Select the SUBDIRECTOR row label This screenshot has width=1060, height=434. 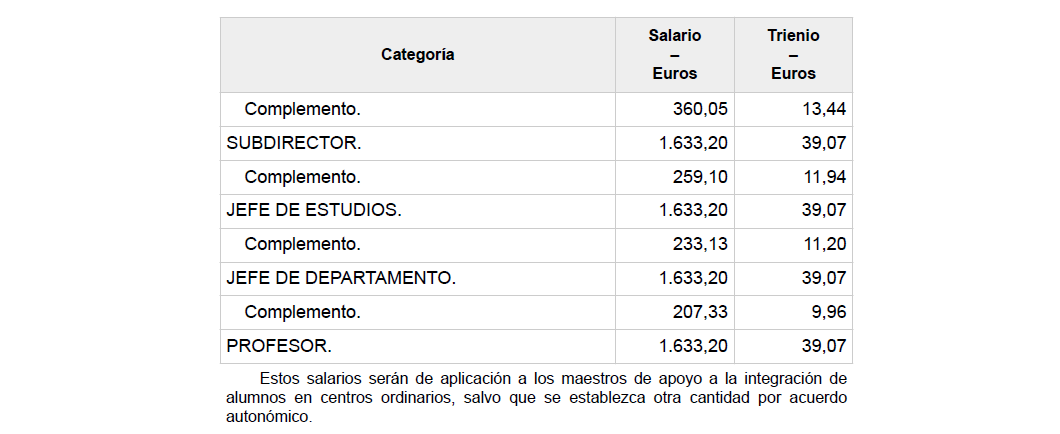(294, 143)
